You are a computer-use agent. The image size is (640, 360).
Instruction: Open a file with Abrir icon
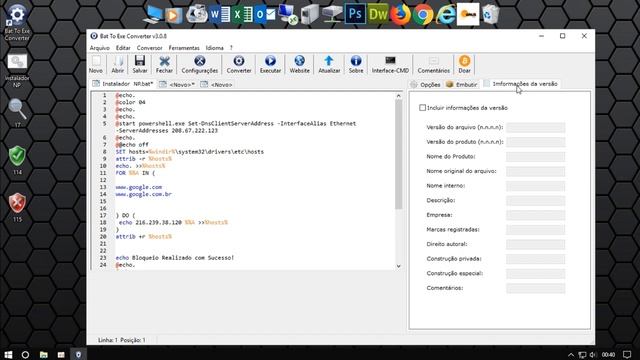(x=118, y=64)
